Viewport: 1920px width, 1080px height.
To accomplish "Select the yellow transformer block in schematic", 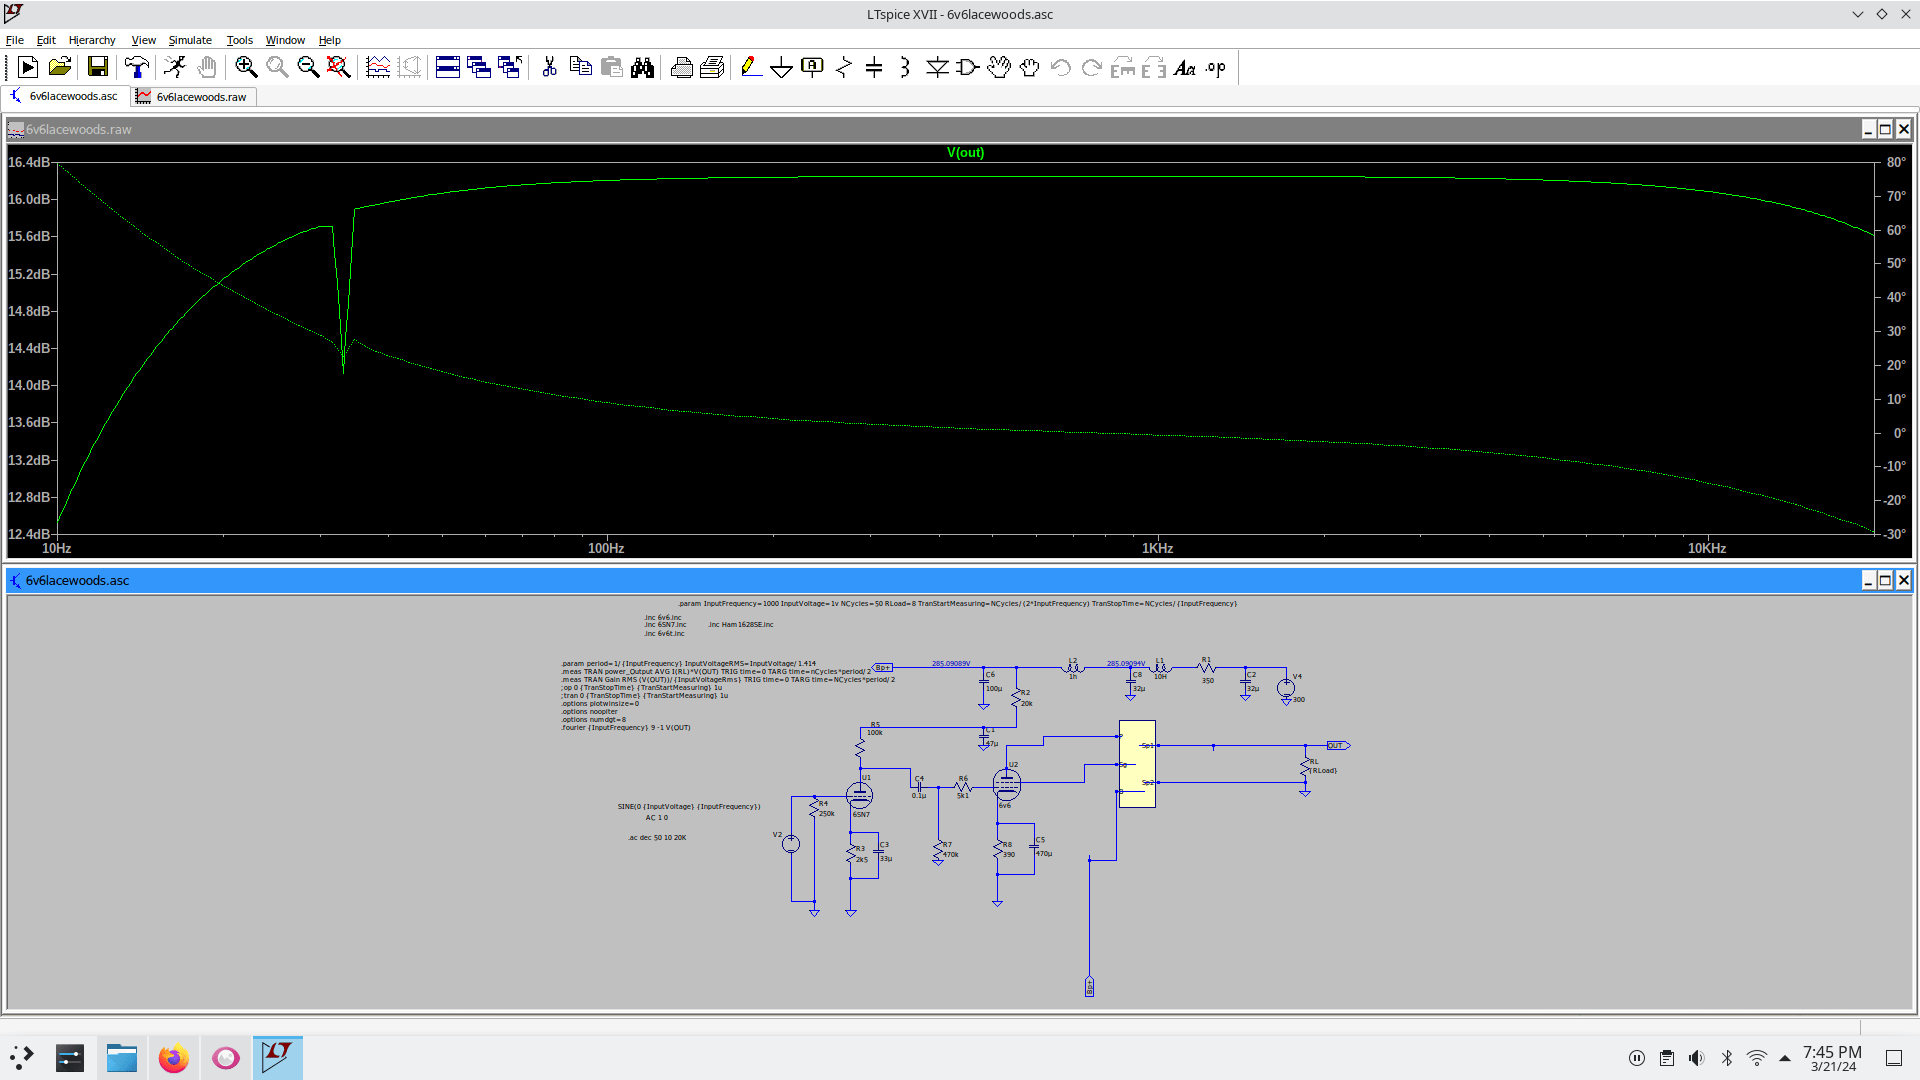I will (1137, 764).
